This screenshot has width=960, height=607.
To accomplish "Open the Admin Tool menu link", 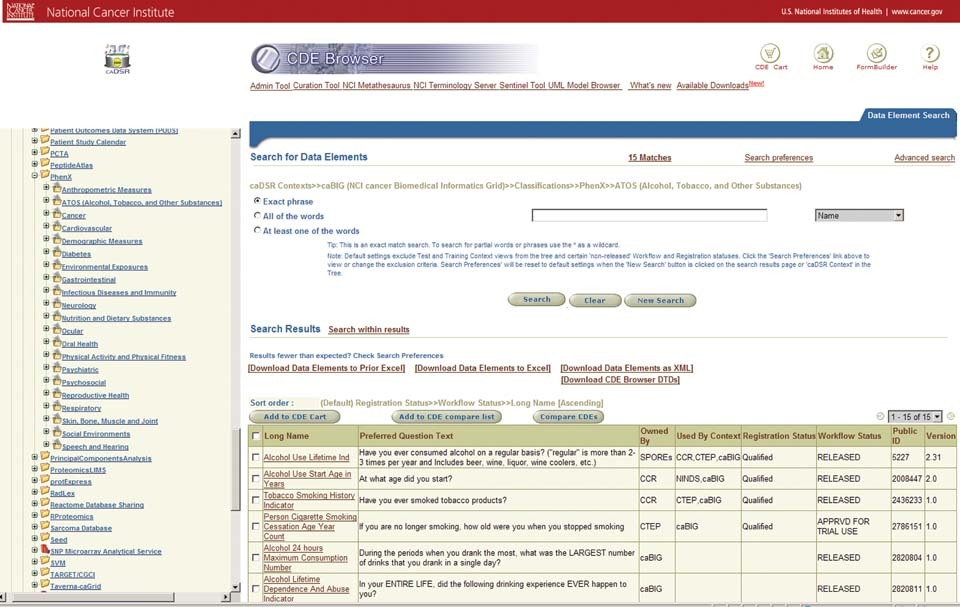I will (x=270, y=86).
